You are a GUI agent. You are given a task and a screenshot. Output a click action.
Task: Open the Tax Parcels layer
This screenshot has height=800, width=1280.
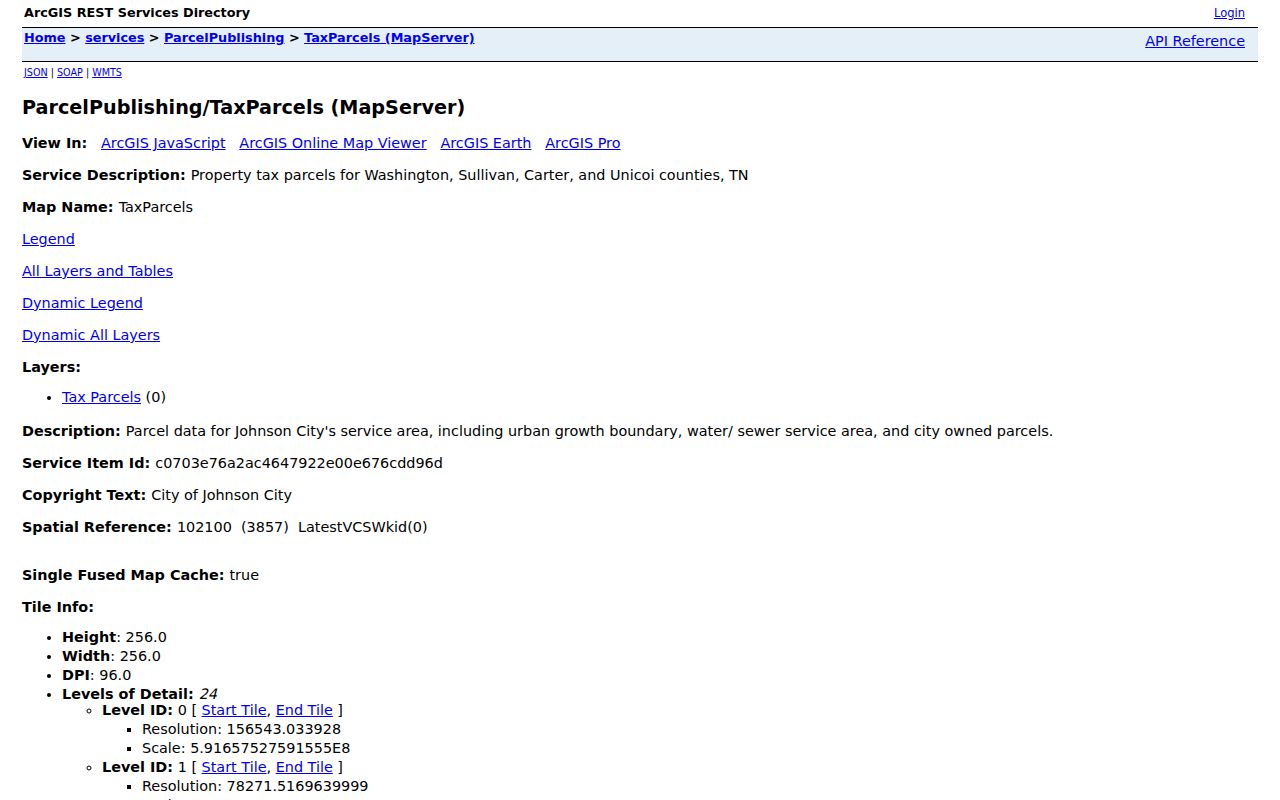[x=101, y=397]
